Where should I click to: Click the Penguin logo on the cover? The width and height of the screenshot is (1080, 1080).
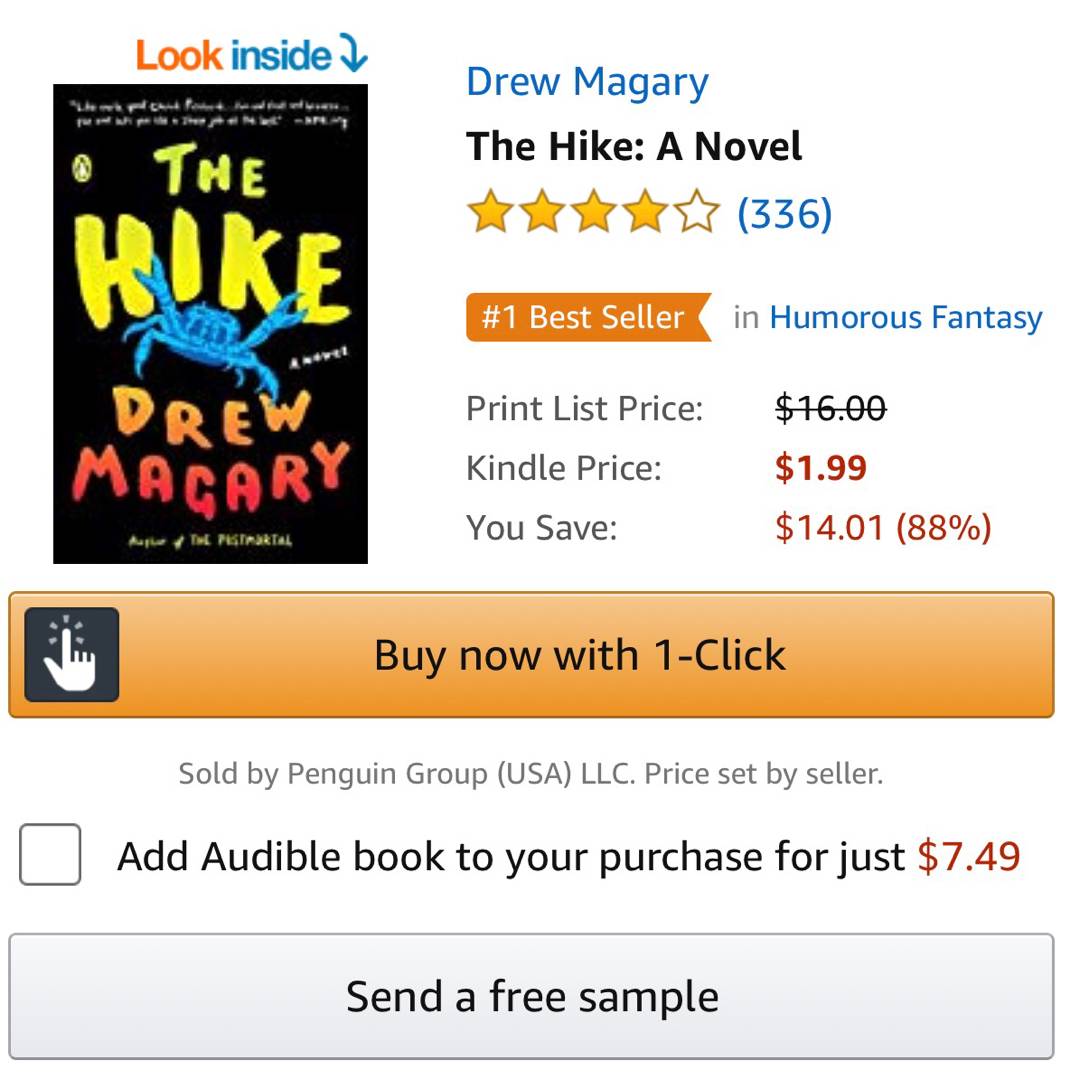point(83,169)
